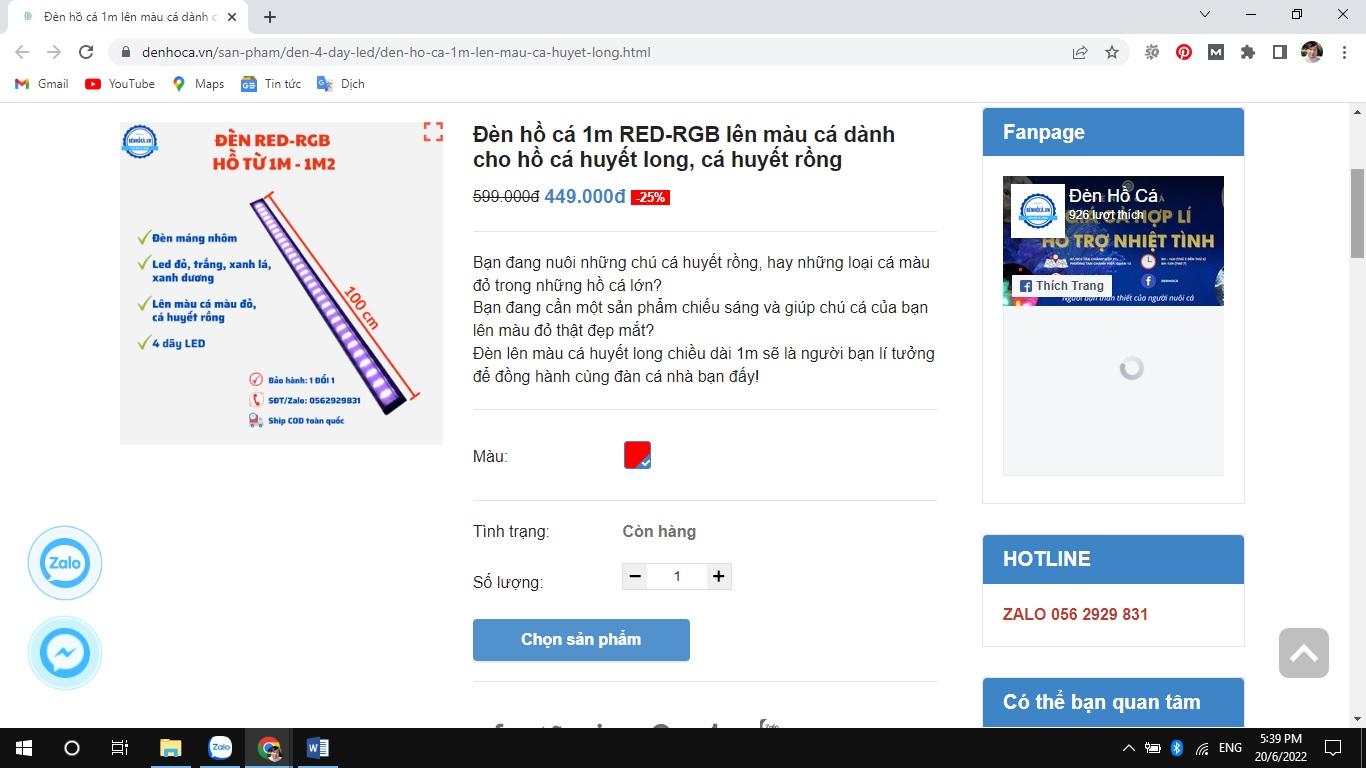Click the Zalo chat floating icon
Viewport: 1366px width, 768px height.
(65, 563)
